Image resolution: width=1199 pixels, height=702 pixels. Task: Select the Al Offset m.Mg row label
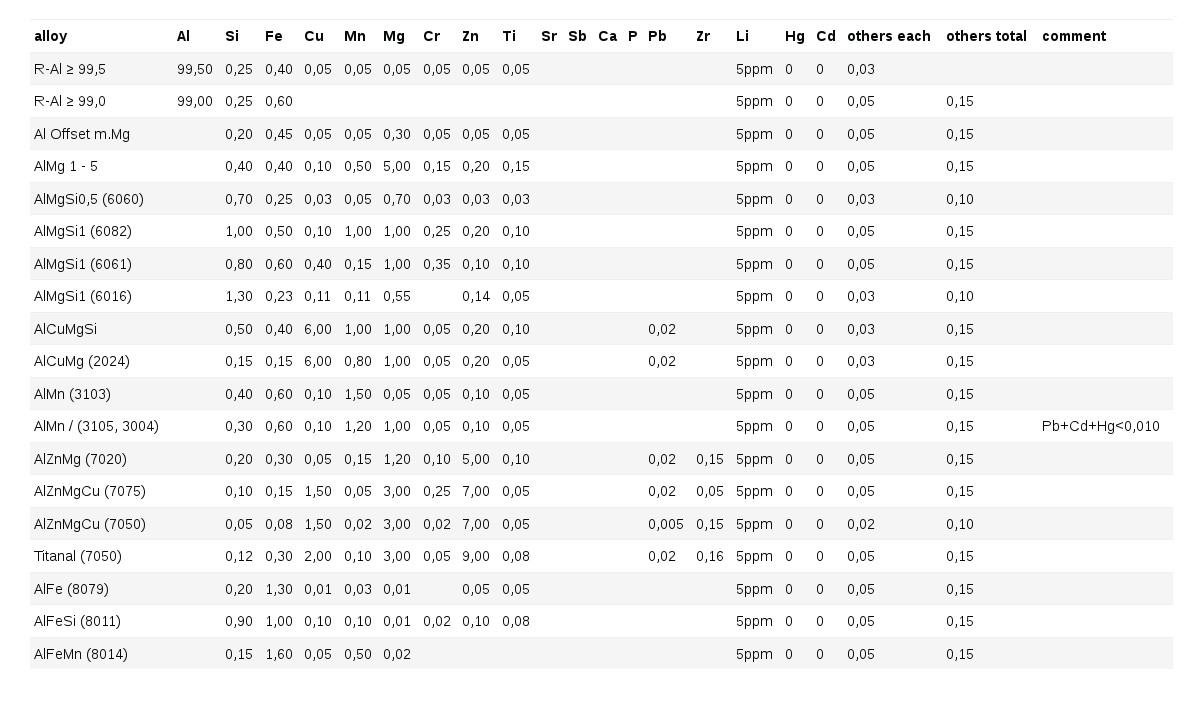pyautogui.click(x=82, y=134)
